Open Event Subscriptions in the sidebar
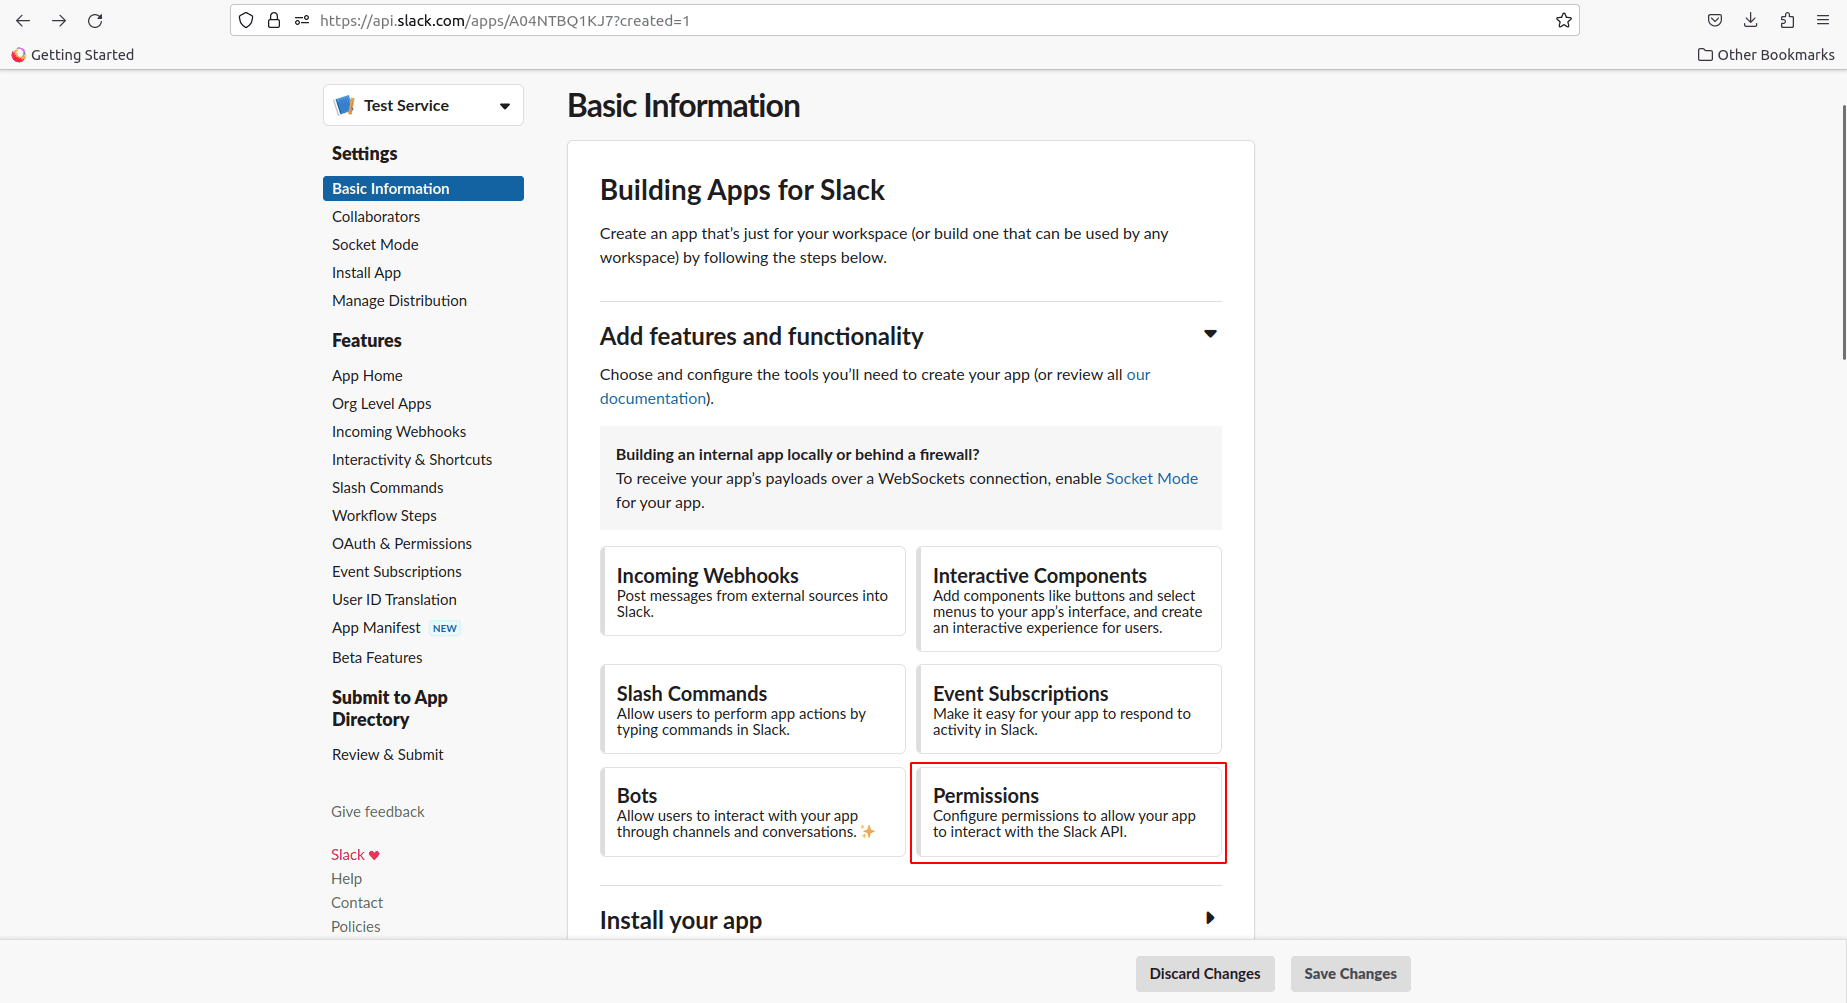1847x1003 pixels. pos(397,572)
